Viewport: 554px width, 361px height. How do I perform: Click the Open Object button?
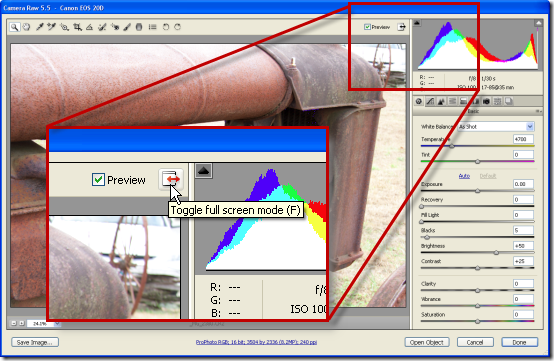coord(427,342)
